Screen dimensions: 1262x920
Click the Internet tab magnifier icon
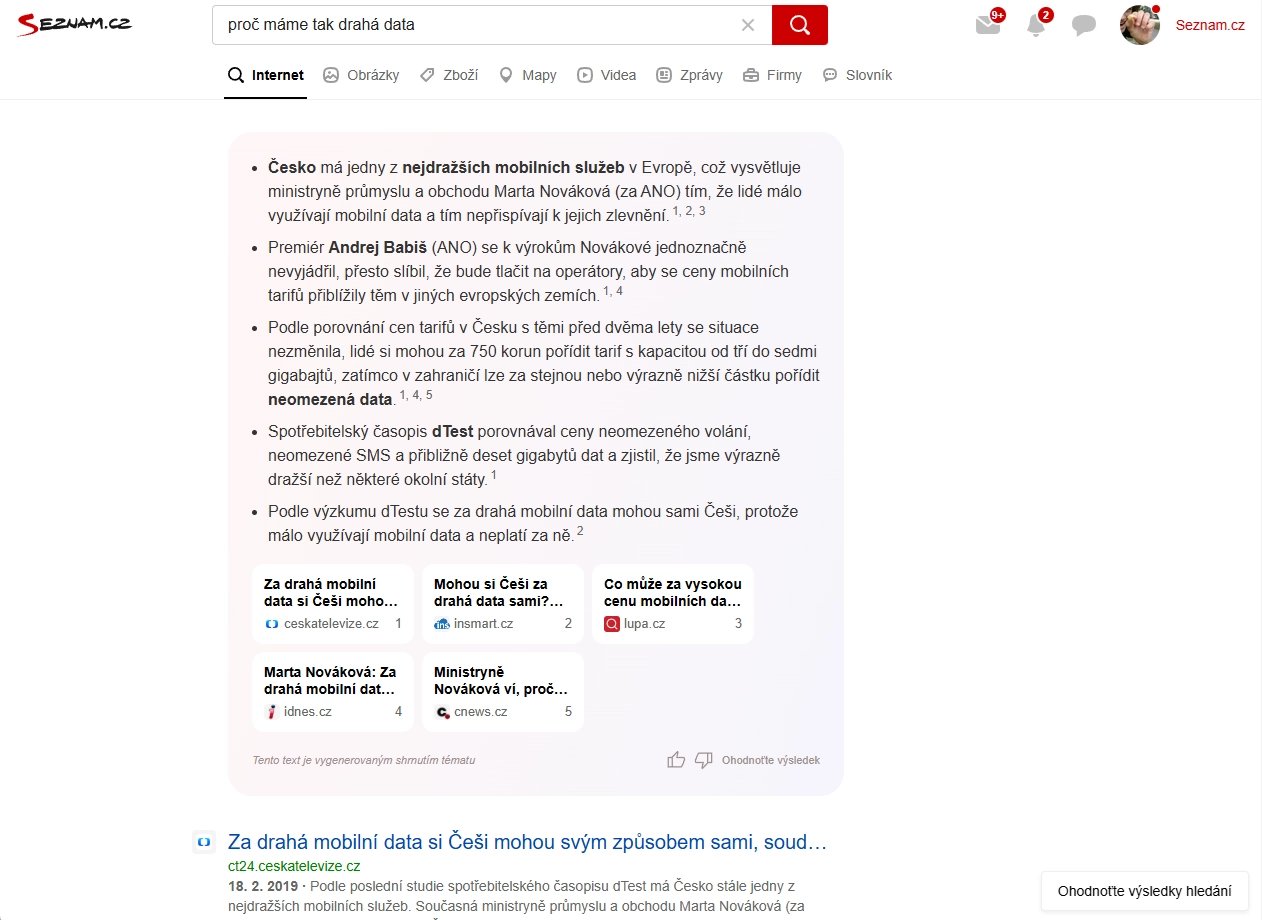click(x=236, y=75)
